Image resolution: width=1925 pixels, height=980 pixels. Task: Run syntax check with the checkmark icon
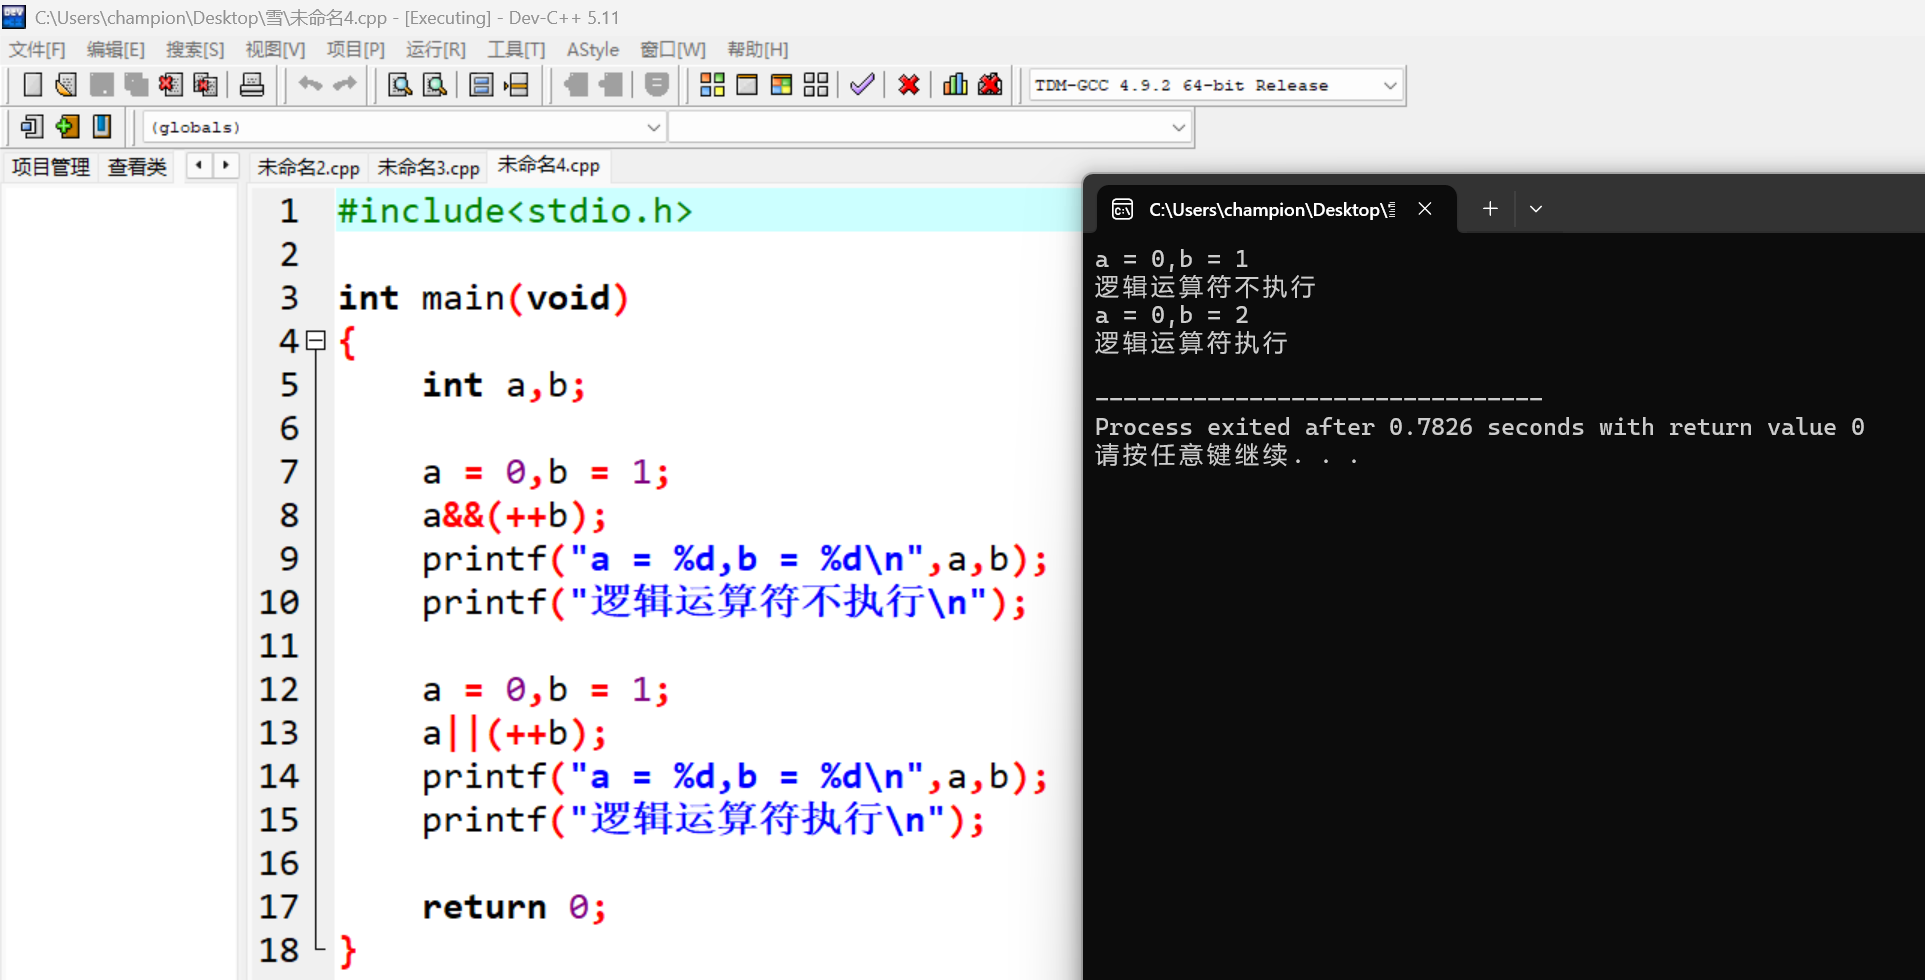[862, 85]
